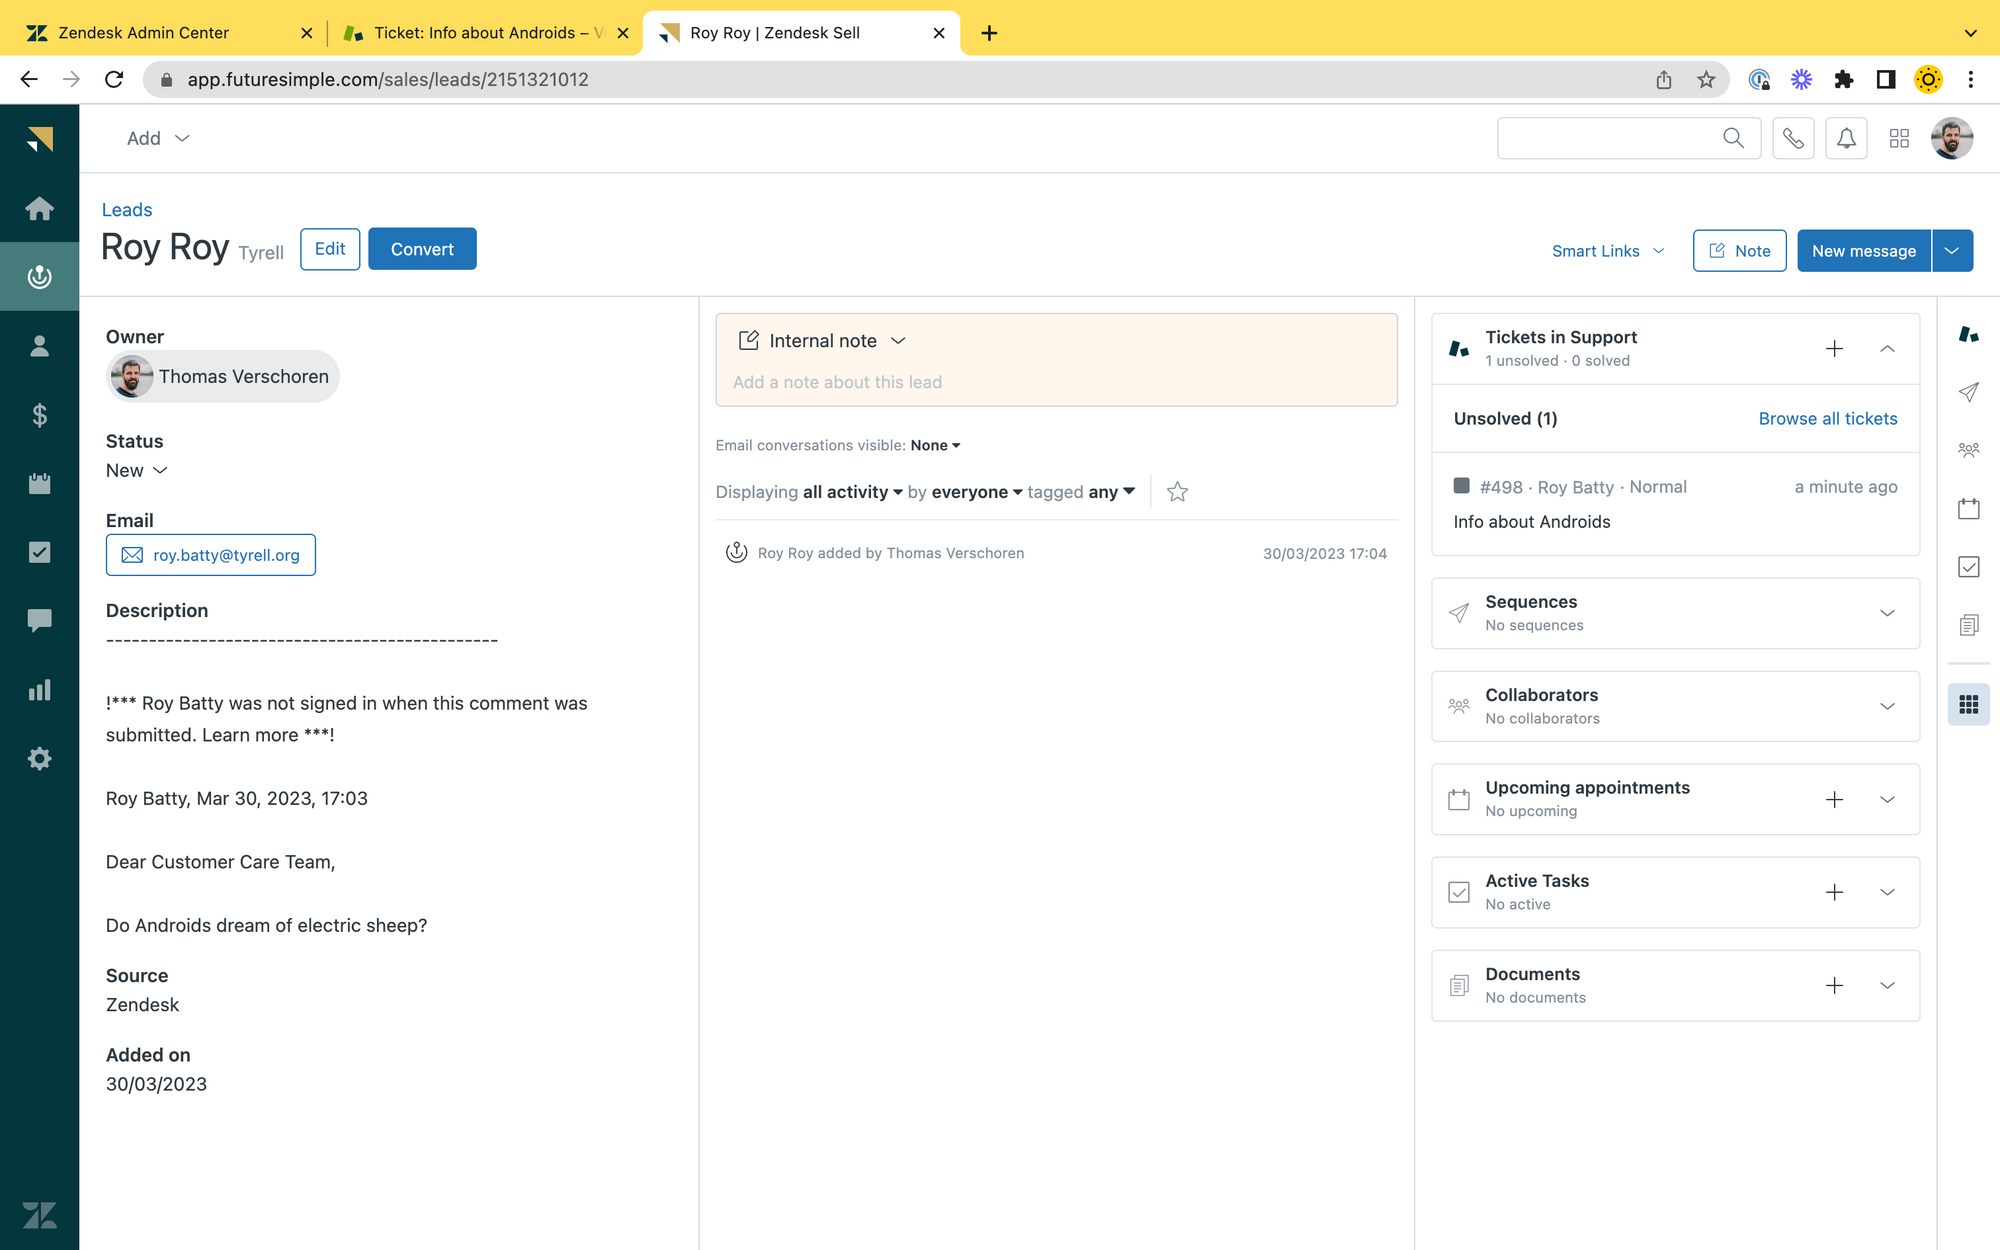Click the Zendesk products grid icon
2000x1250 pixels.
1899,139
